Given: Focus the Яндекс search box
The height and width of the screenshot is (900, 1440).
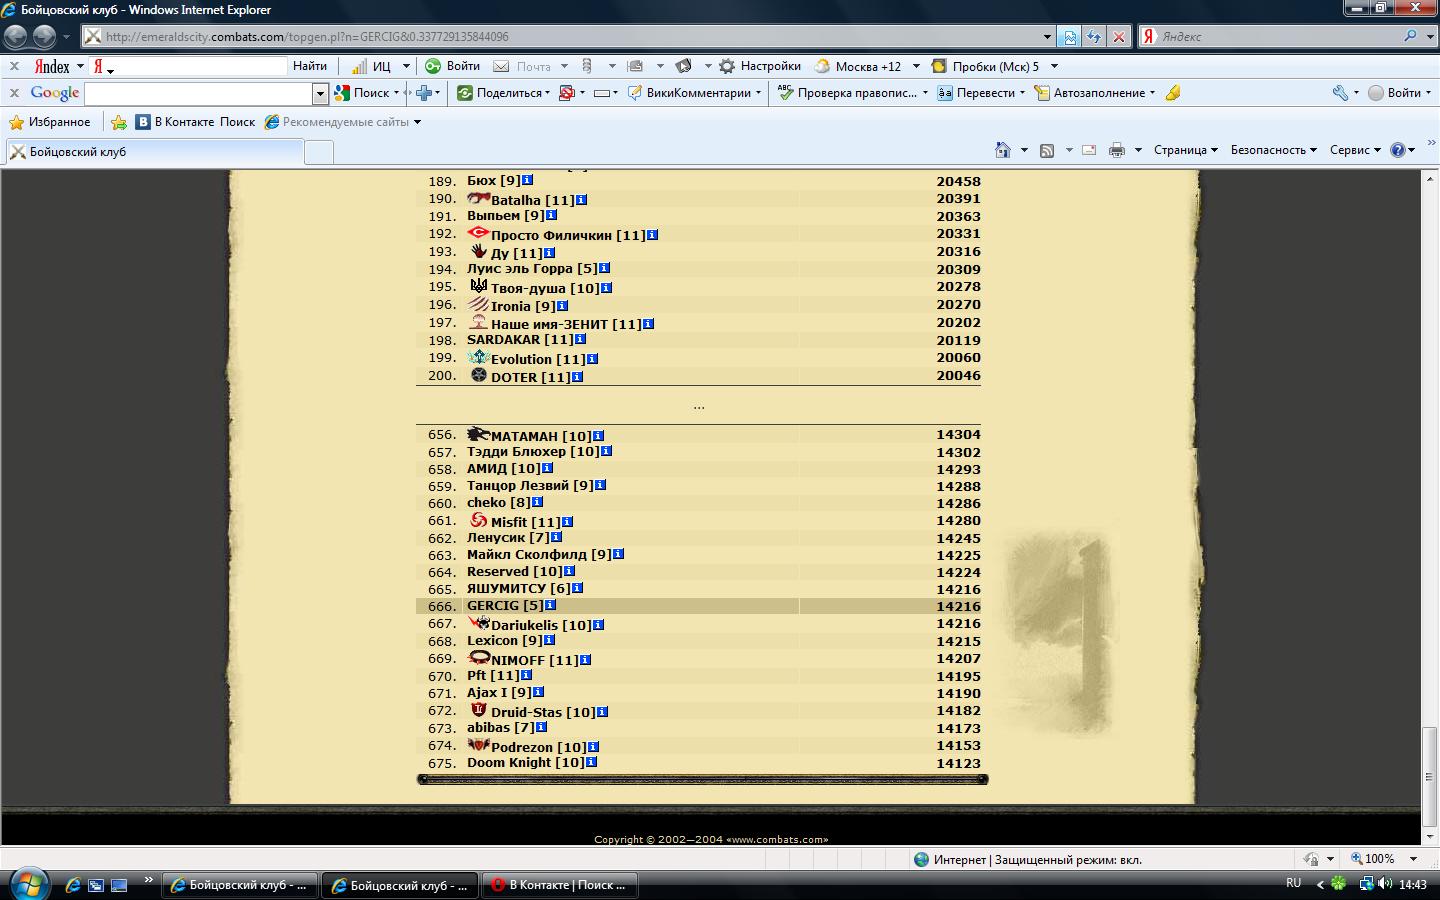Looking at the screenshot, I should 1279,37.
